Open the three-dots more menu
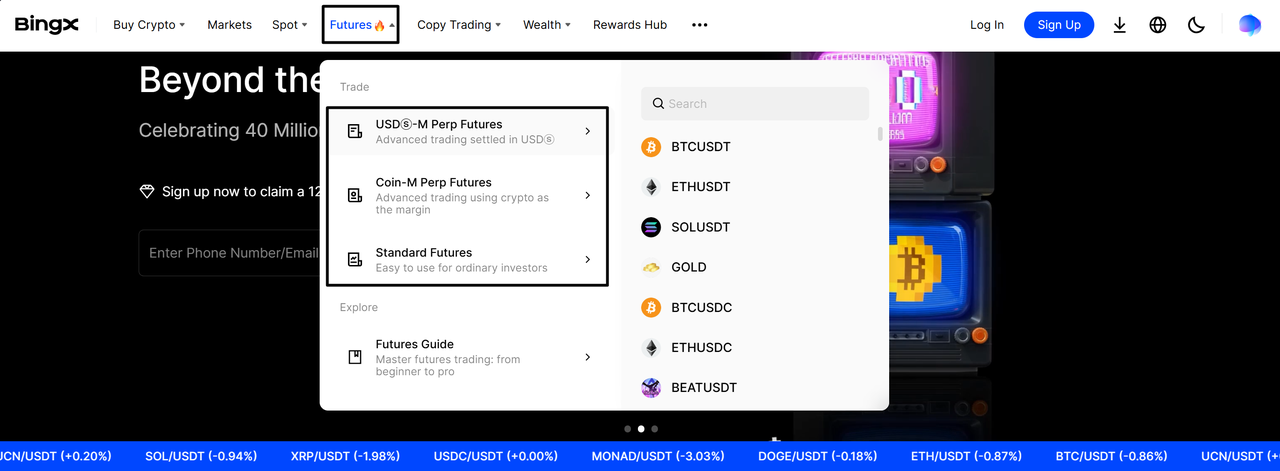 click(700, 25)
